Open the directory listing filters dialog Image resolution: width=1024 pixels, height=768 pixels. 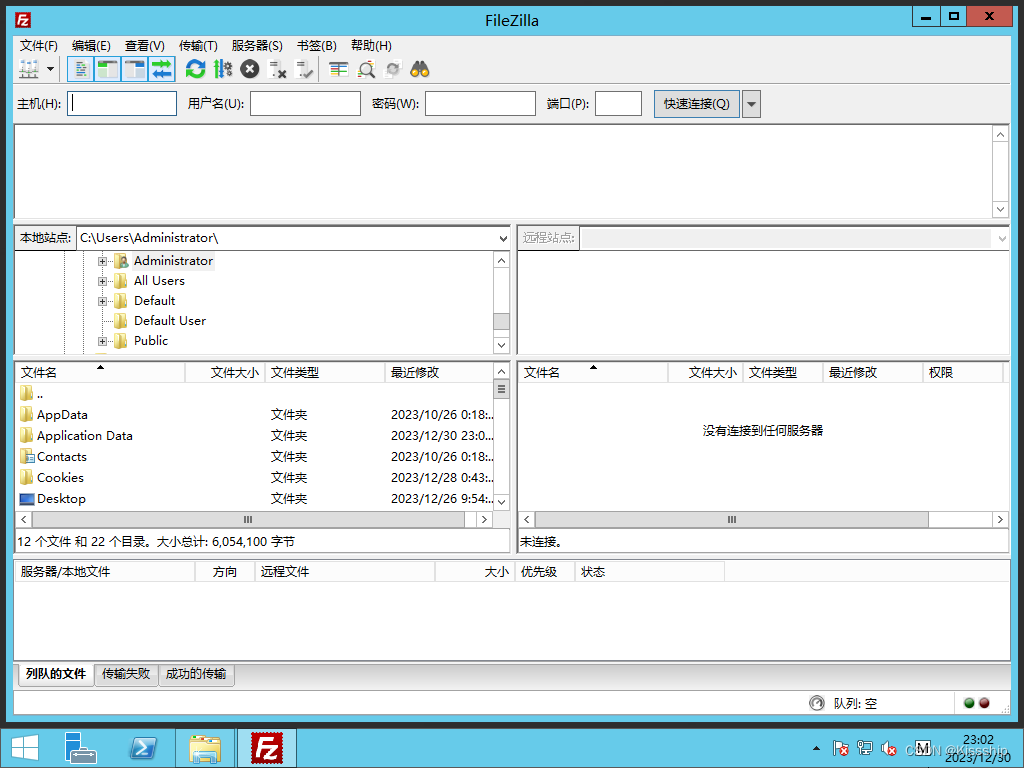(338, 69)
